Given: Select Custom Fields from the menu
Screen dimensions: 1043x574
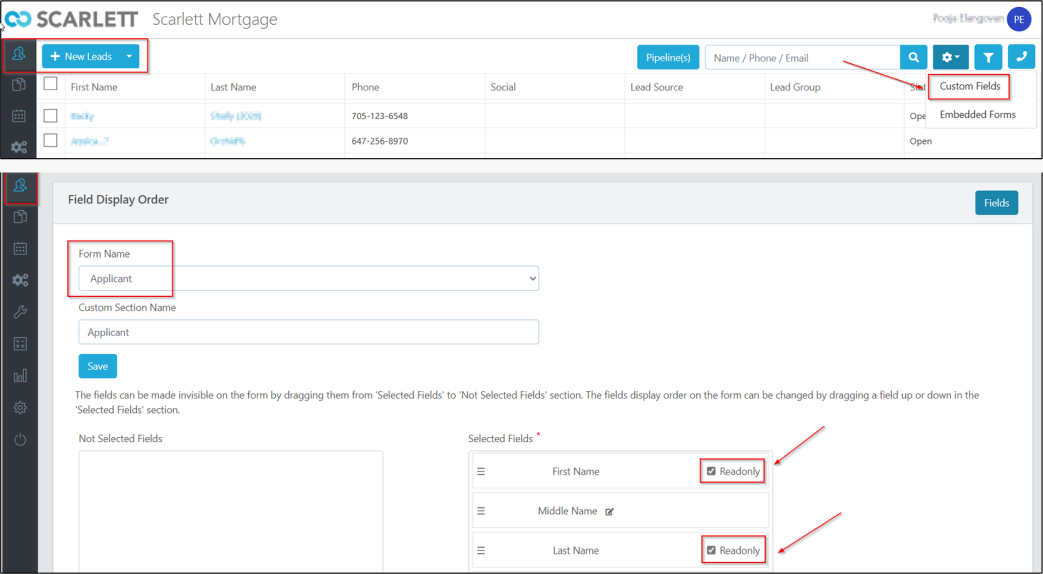Looking at the screenshot, I should (969, 86).
